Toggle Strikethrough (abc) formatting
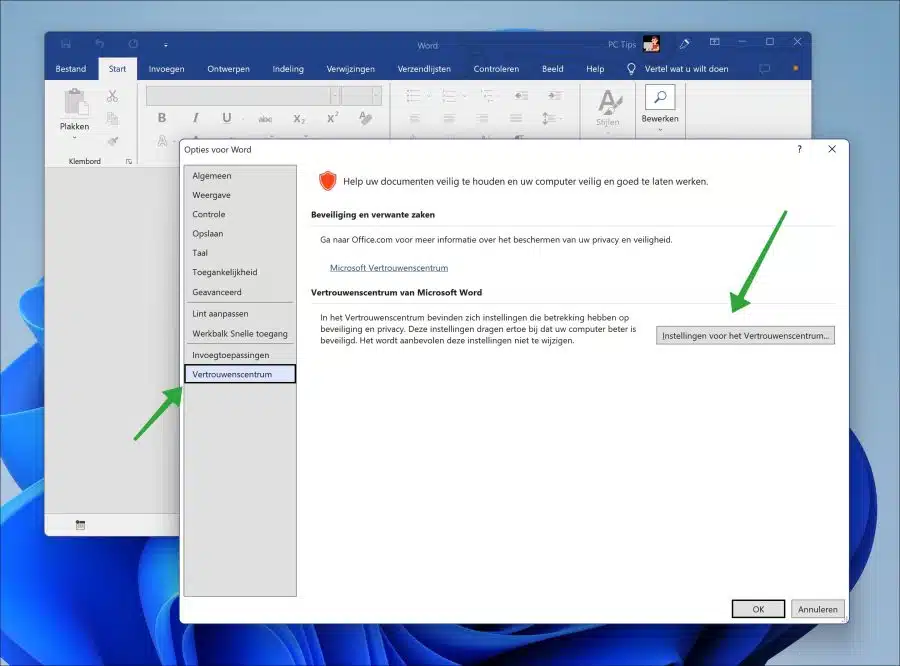Image resolution: width=900 pixels, height=666 pixels. pos(265,119)
